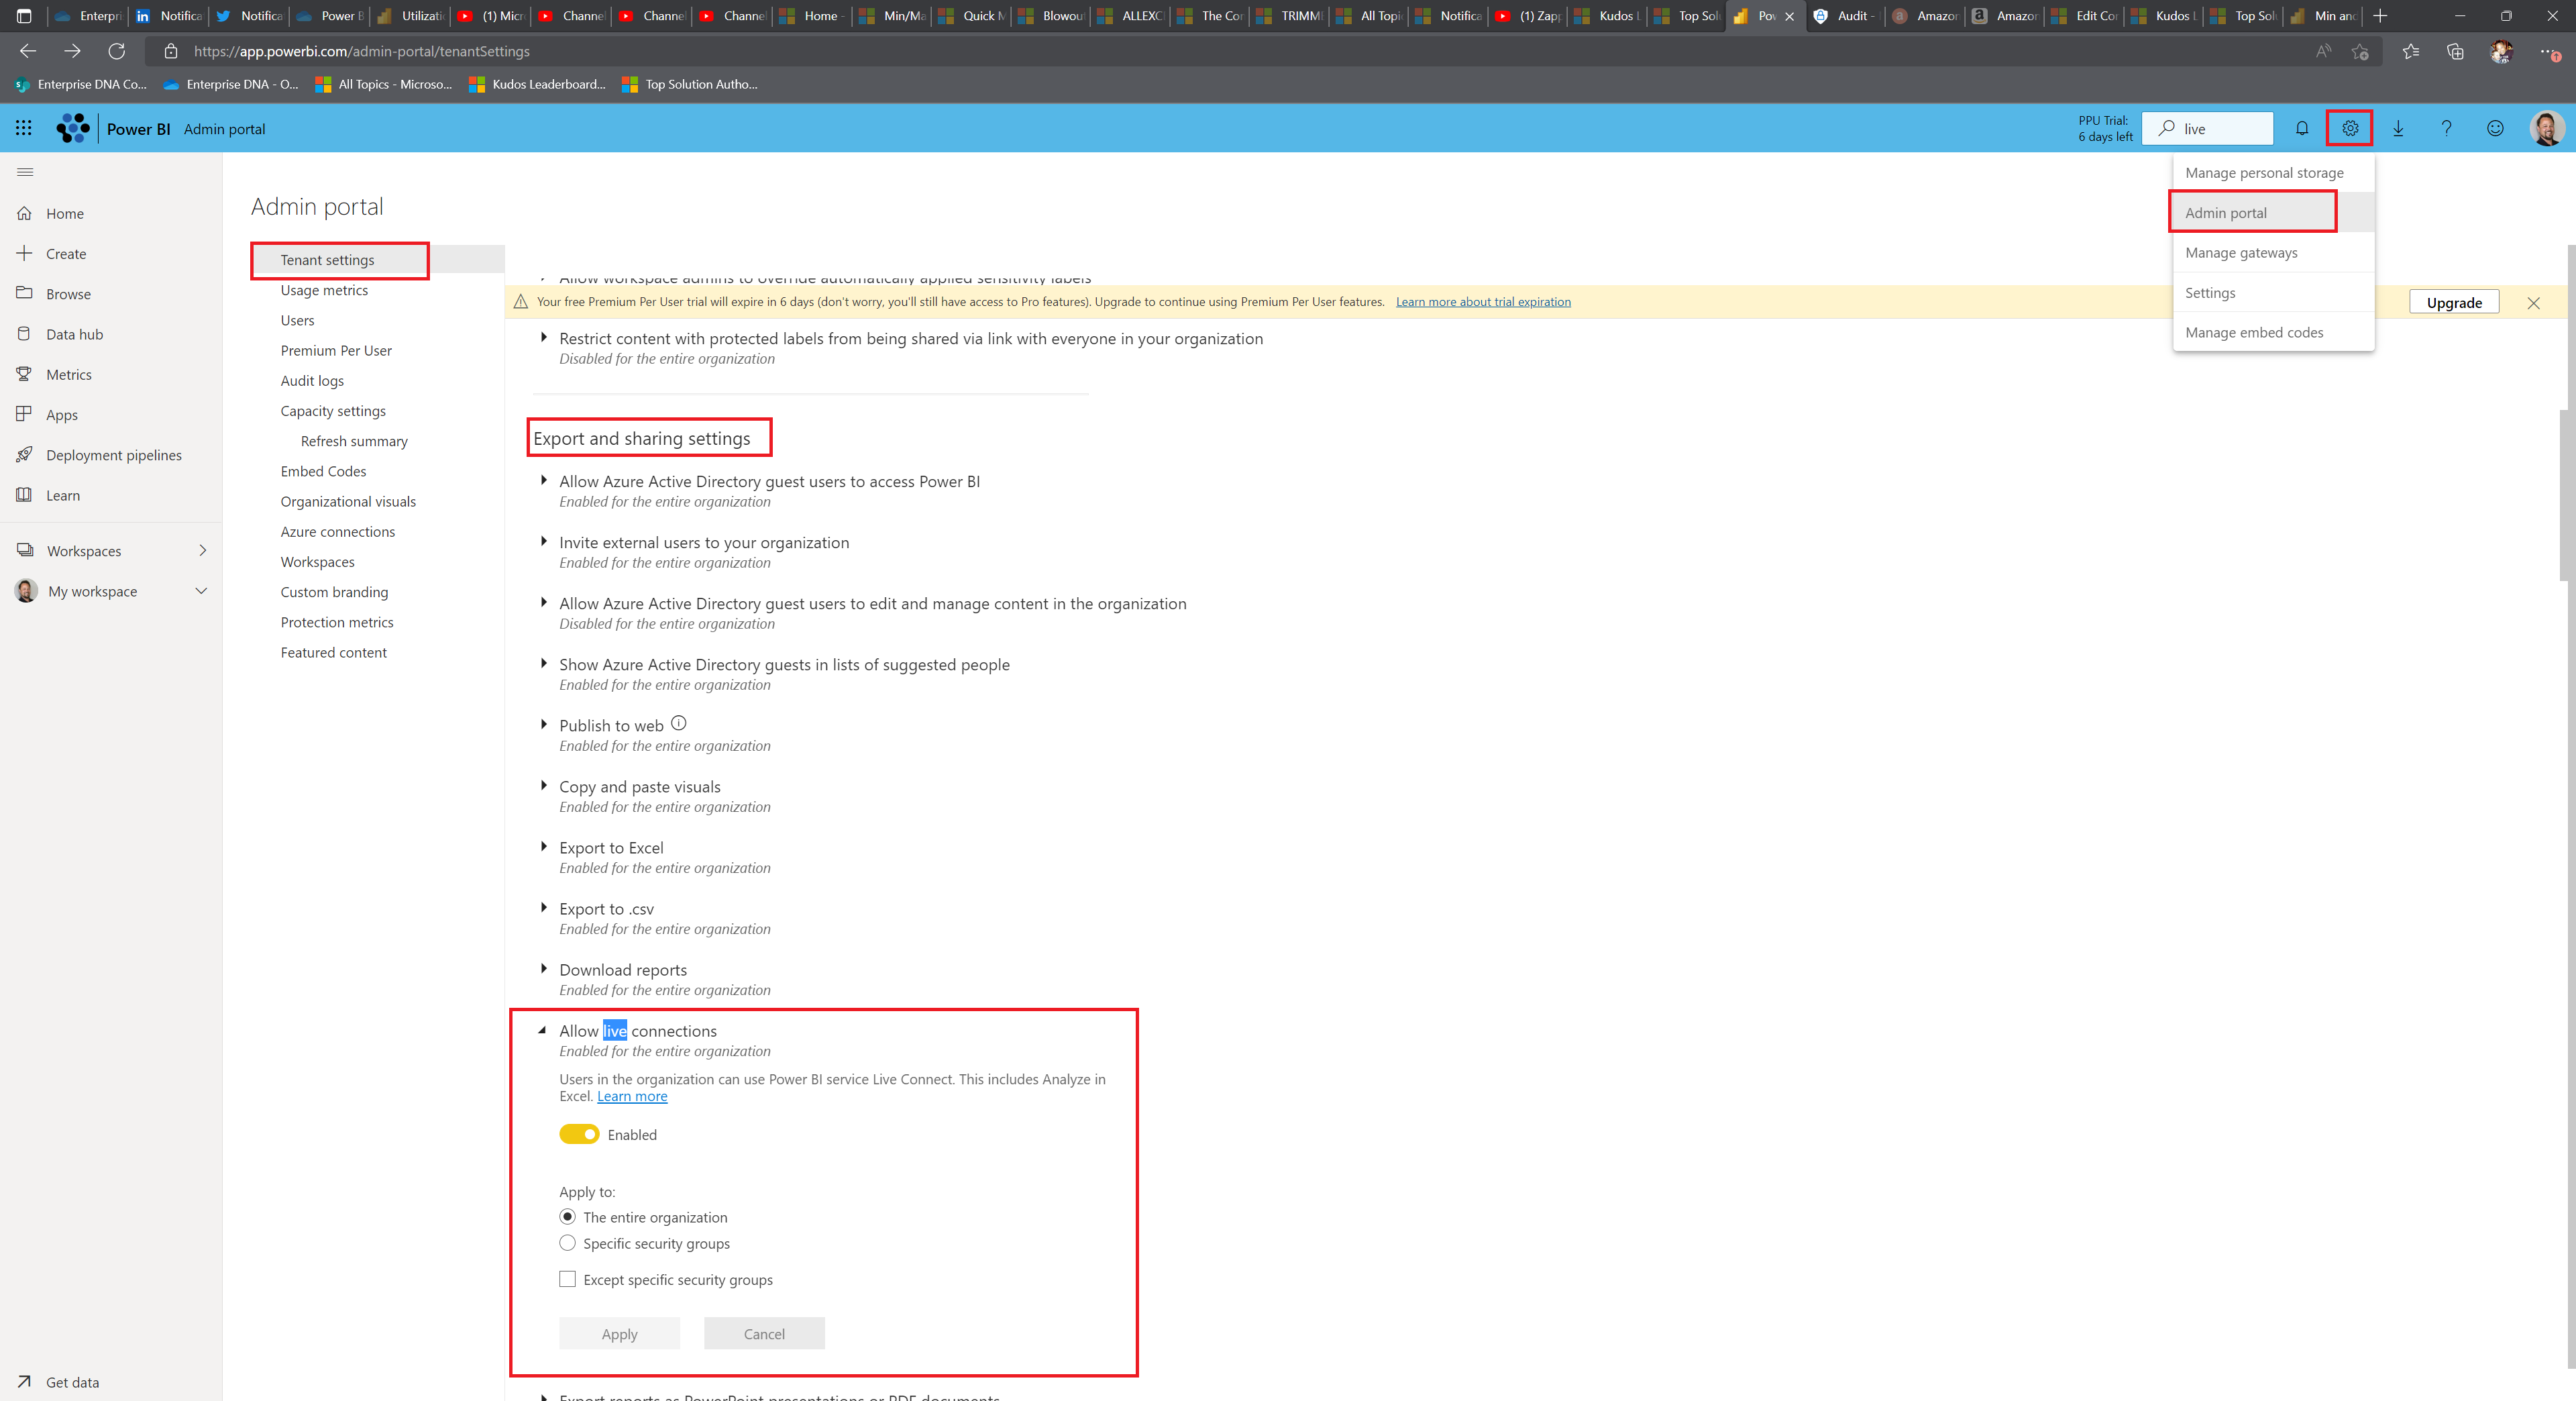Dismiss the trial expiration banner
This screenshot has width=2576, height=1401.
[2533, 303]
